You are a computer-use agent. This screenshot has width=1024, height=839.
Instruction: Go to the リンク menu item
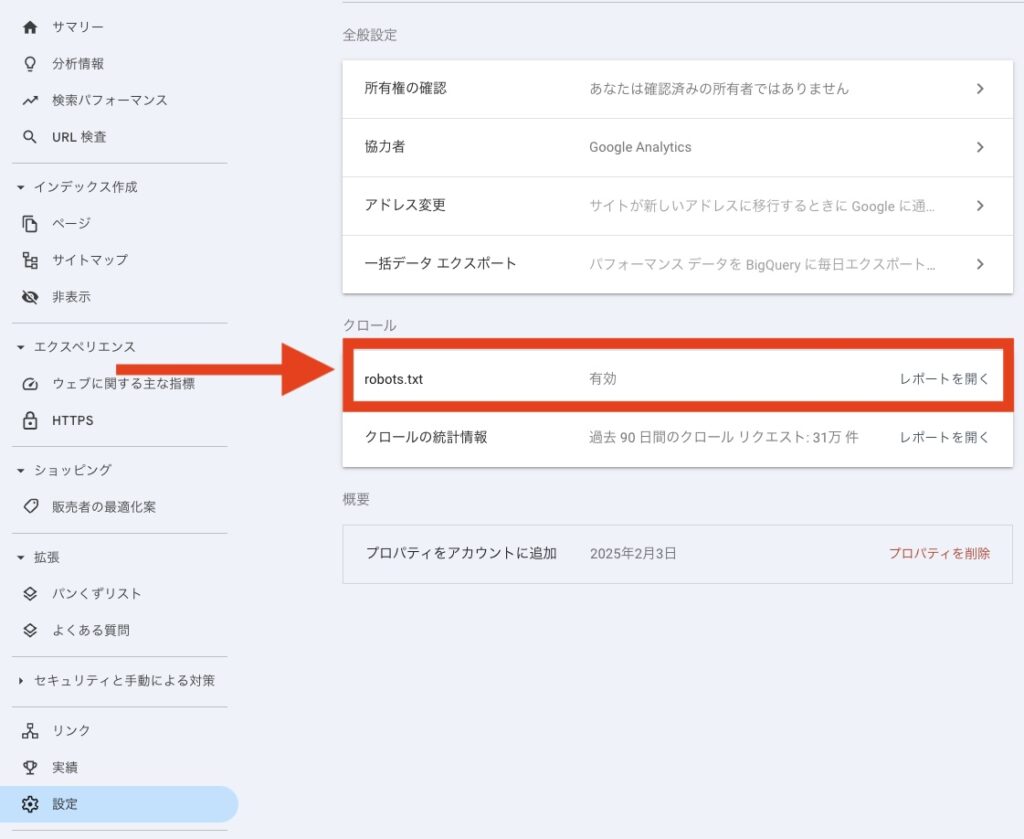pyautogui.click(x=70, y=731)
